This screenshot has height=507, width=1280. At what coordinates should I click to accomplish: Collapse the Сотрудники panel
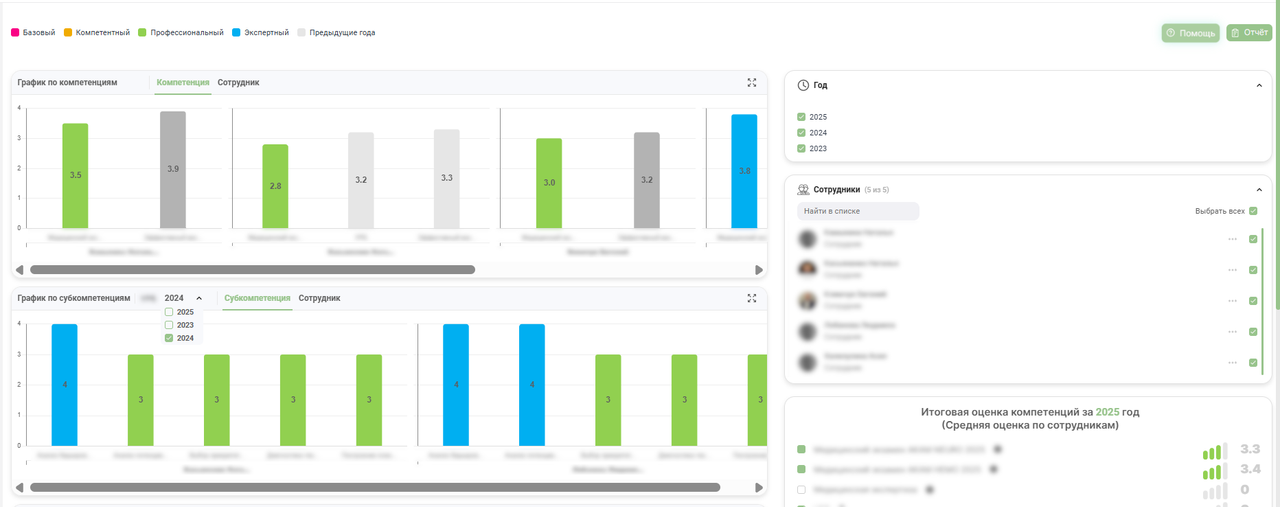1259,190
